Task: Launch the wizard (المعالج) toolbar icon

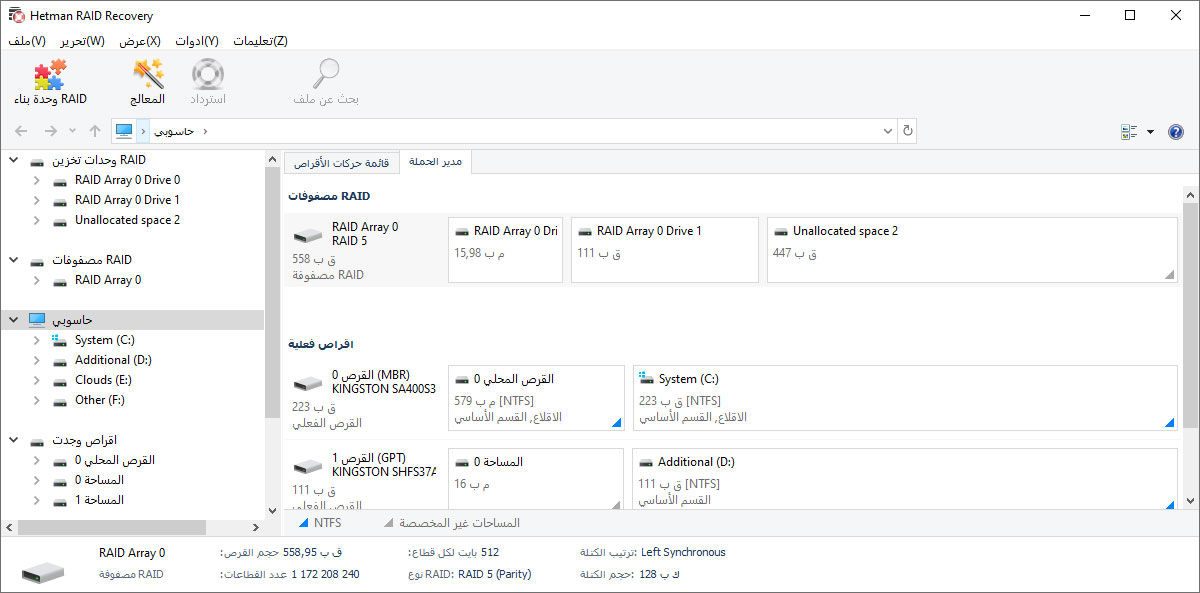Action: pos(148,83)
